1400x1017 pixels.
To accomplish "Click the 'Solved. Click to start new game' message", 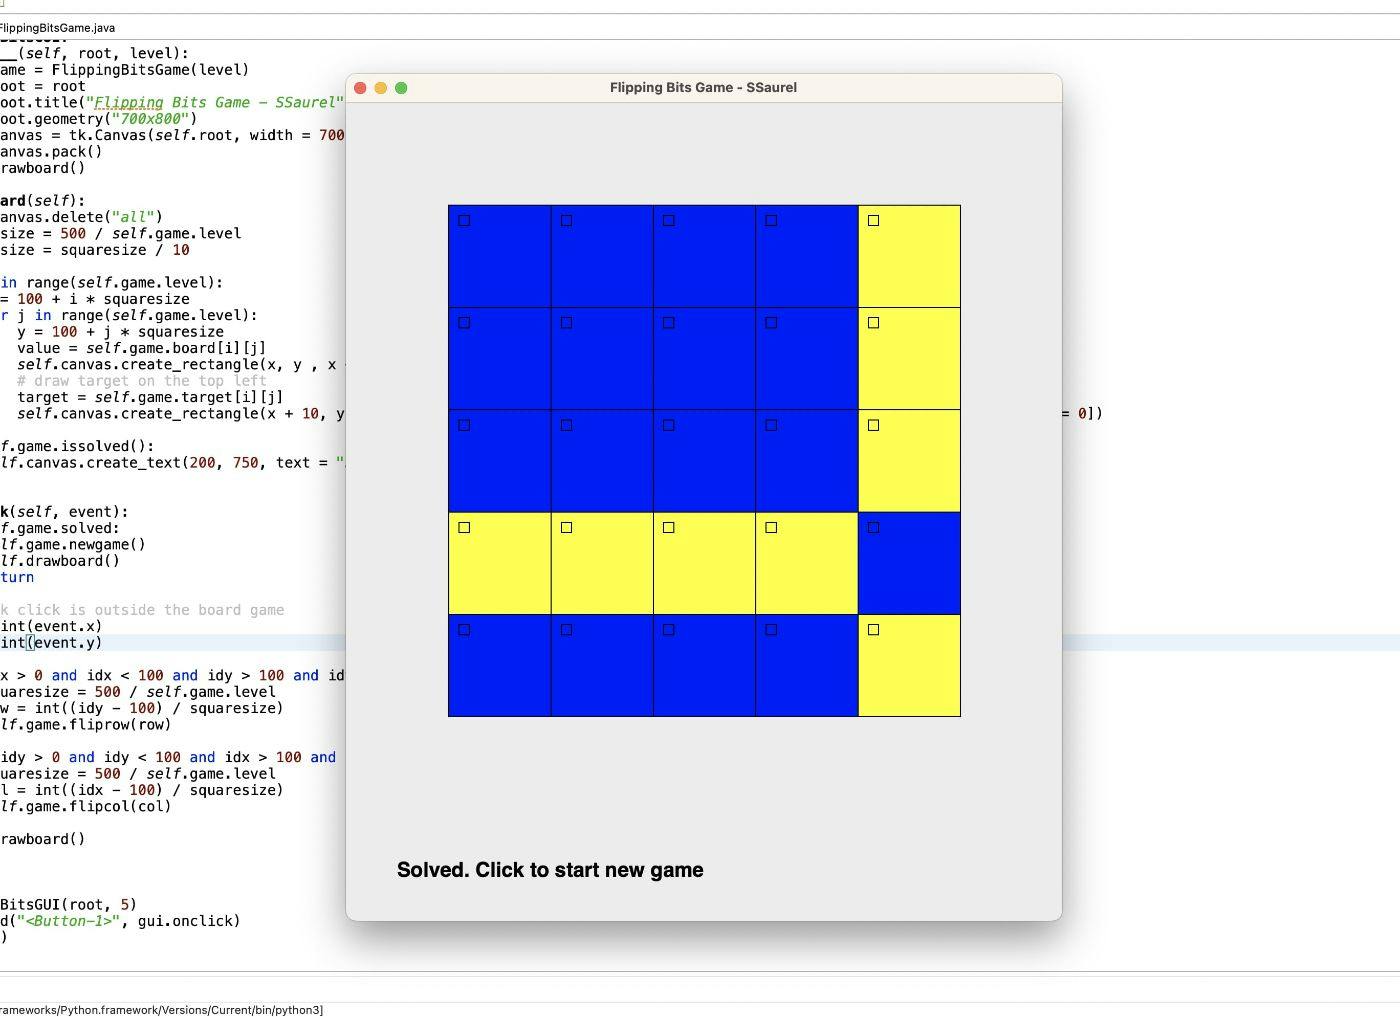I will click(549, 870).
